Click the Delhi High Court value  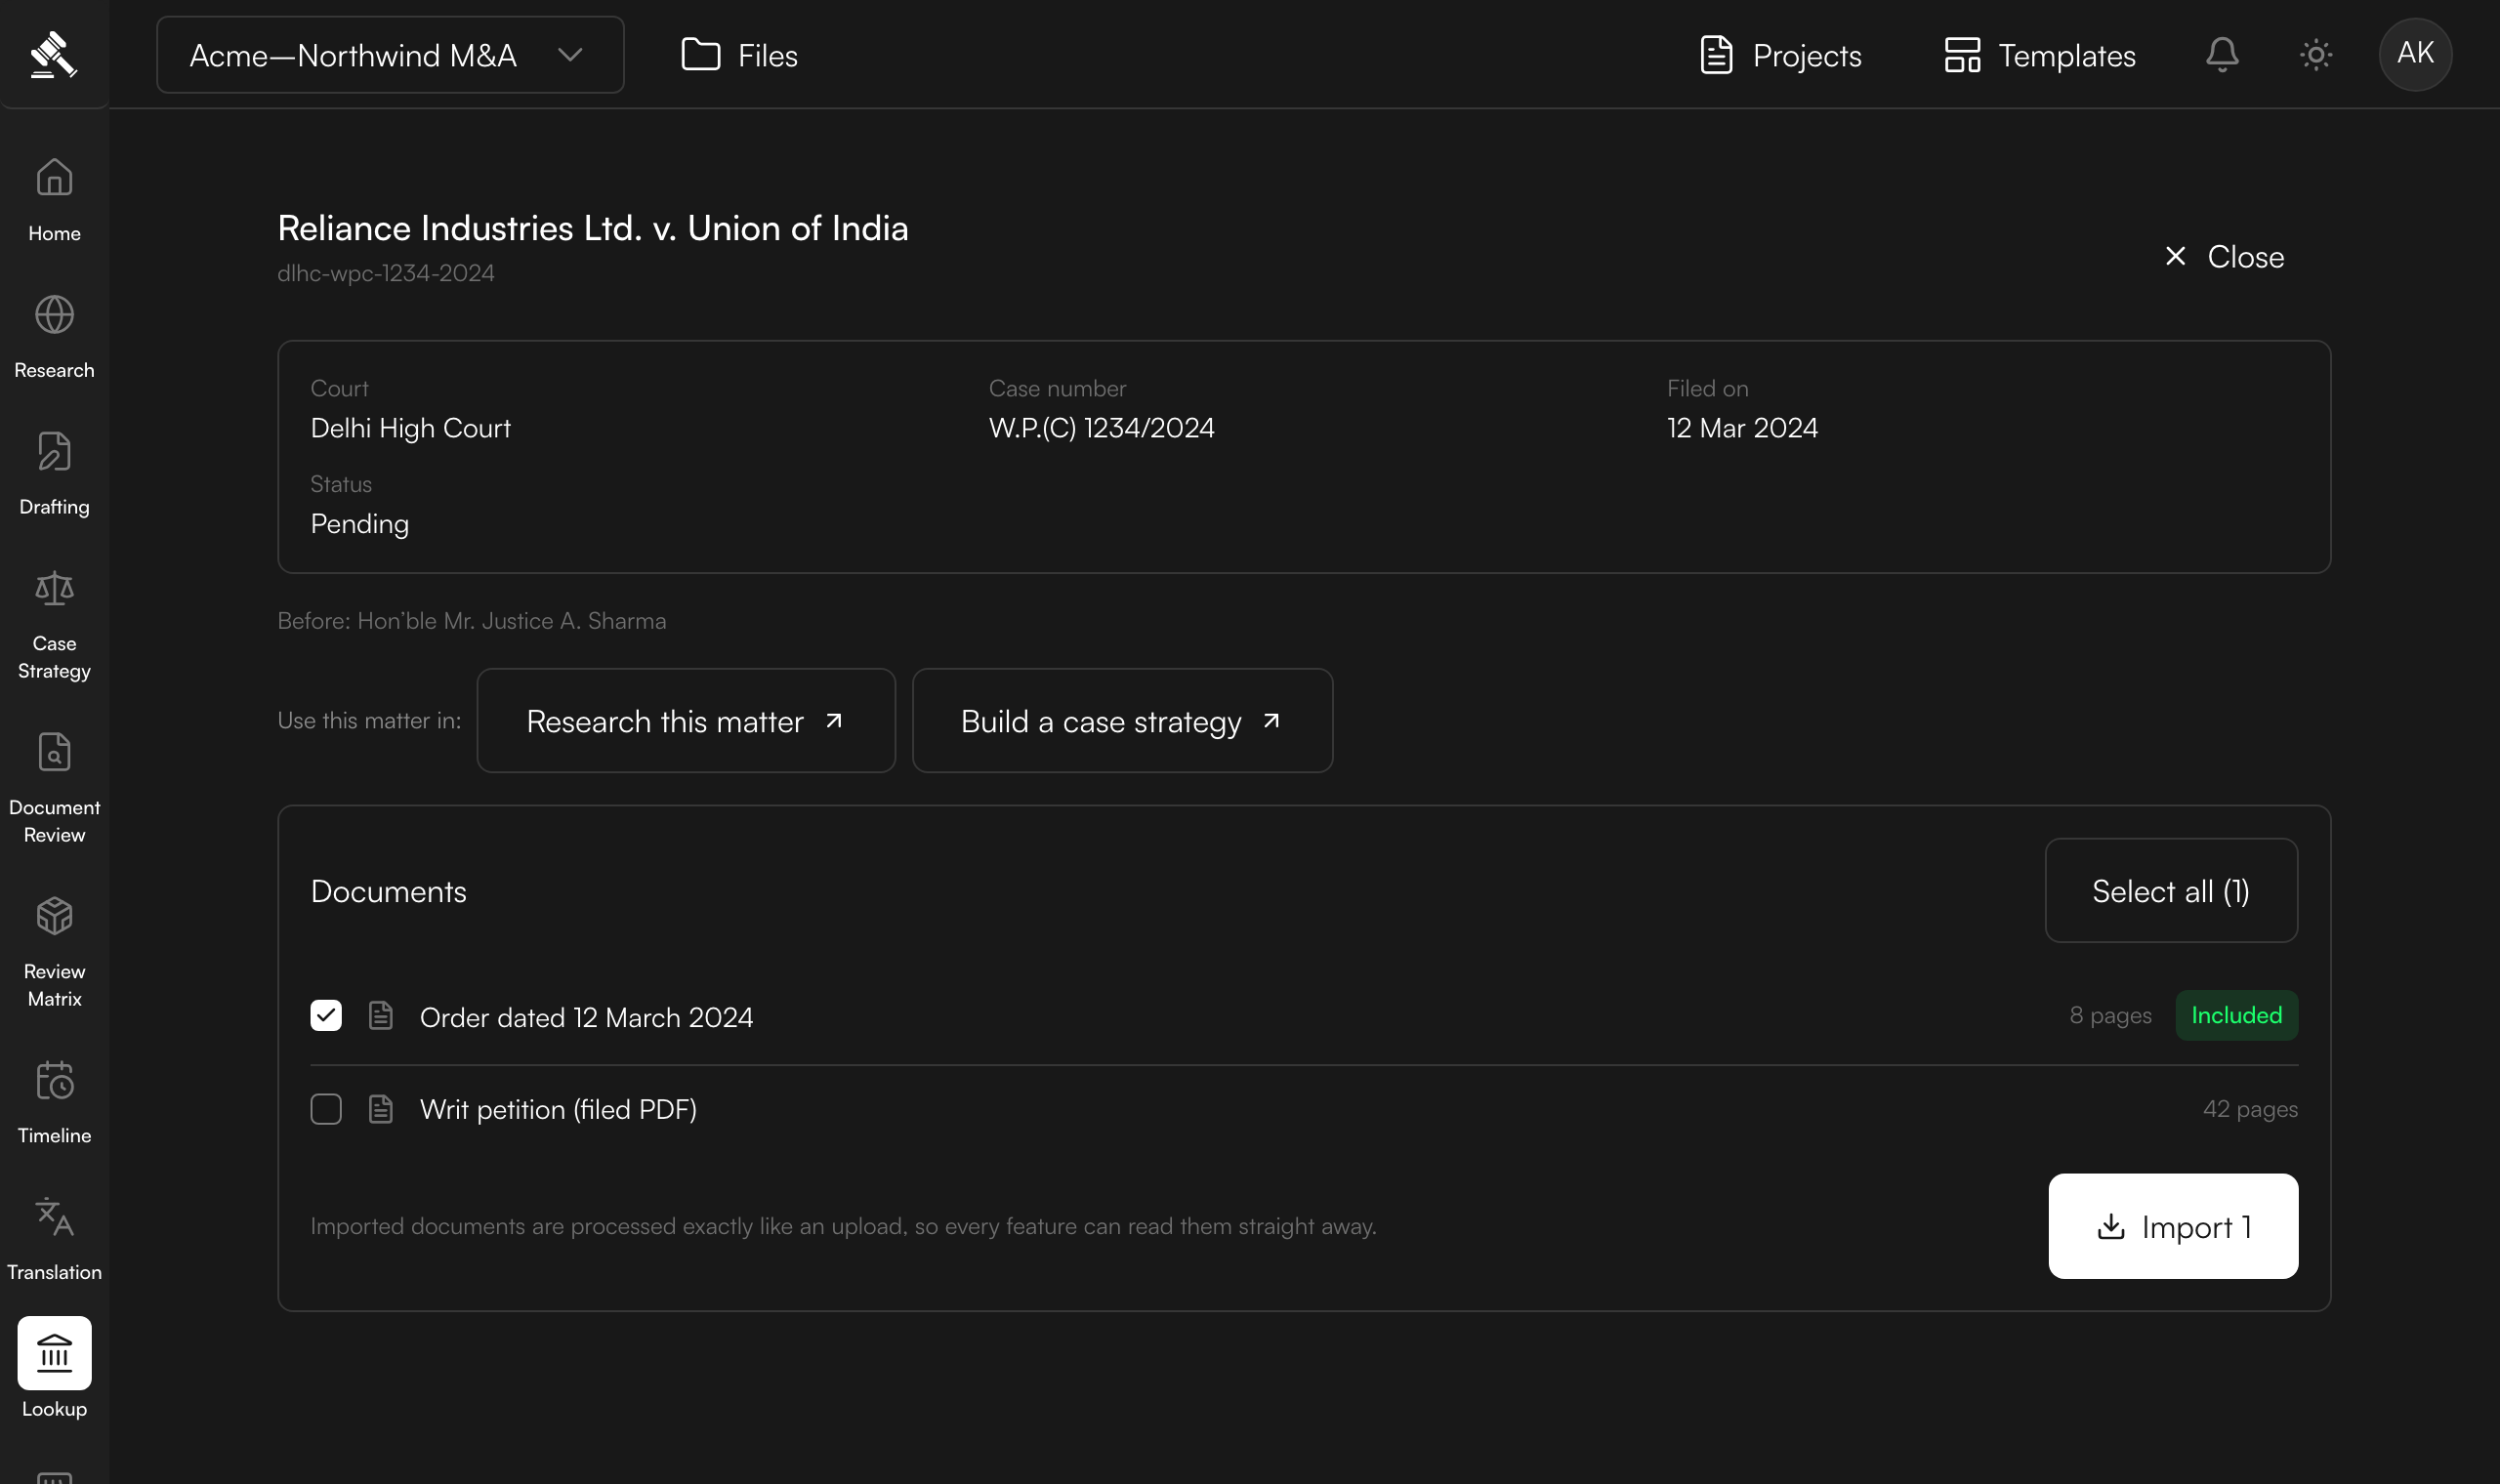coord(411,428)
